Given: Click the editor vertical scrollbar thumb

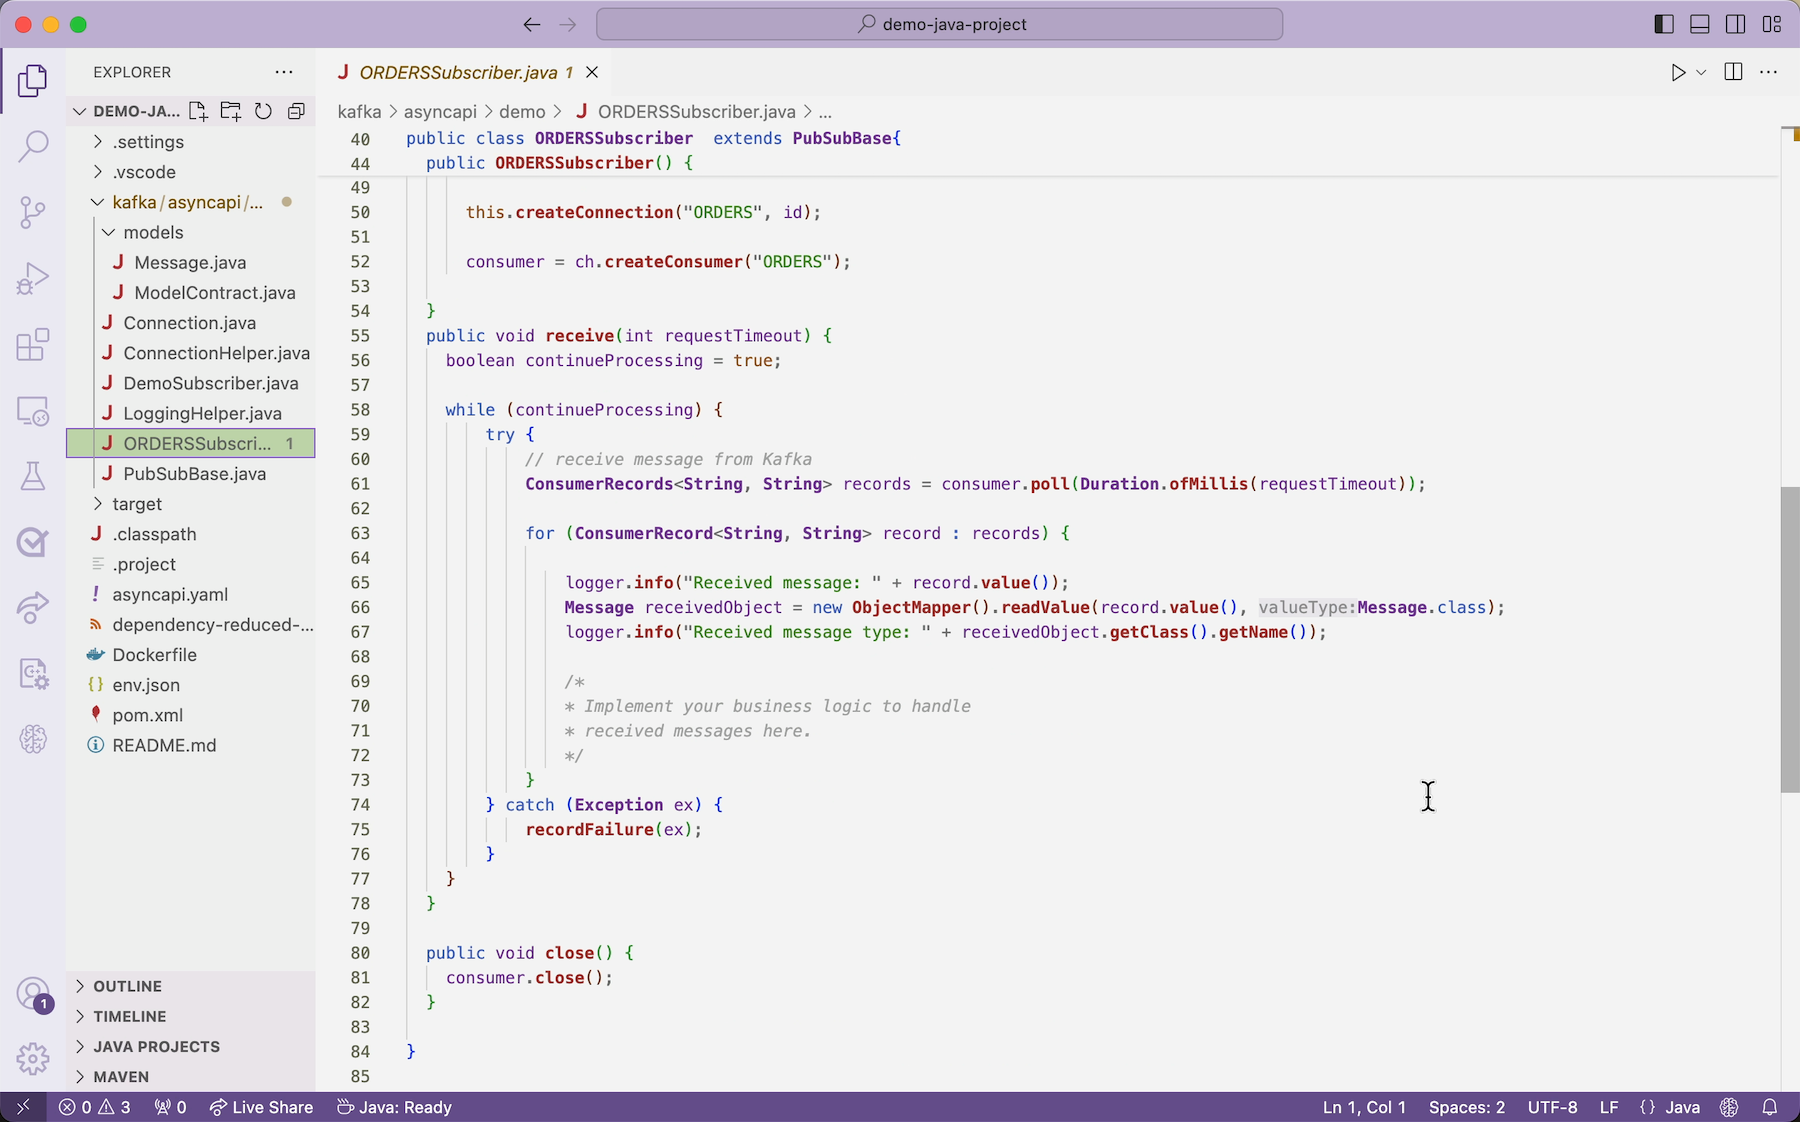Looking at the screenshot, I should [1789, 640].
